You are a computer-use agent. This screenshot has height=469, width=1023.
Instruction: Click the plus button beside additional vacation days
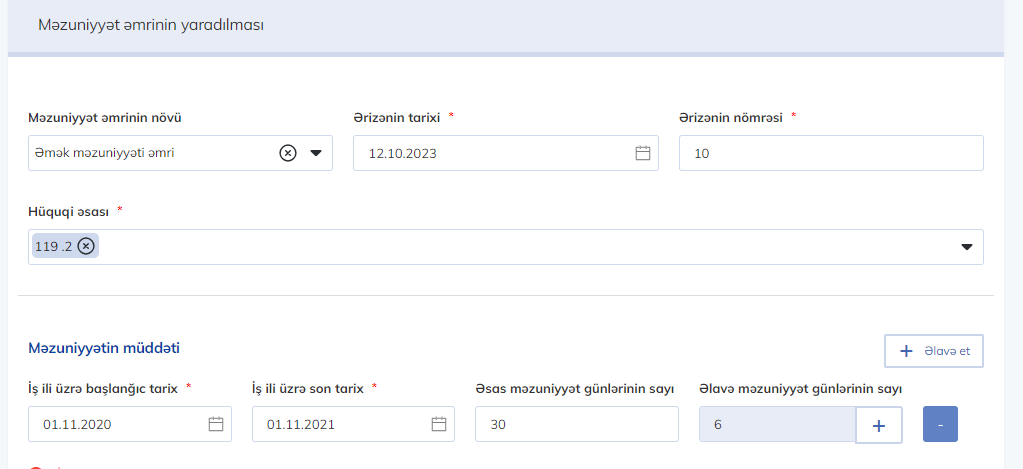880,424
